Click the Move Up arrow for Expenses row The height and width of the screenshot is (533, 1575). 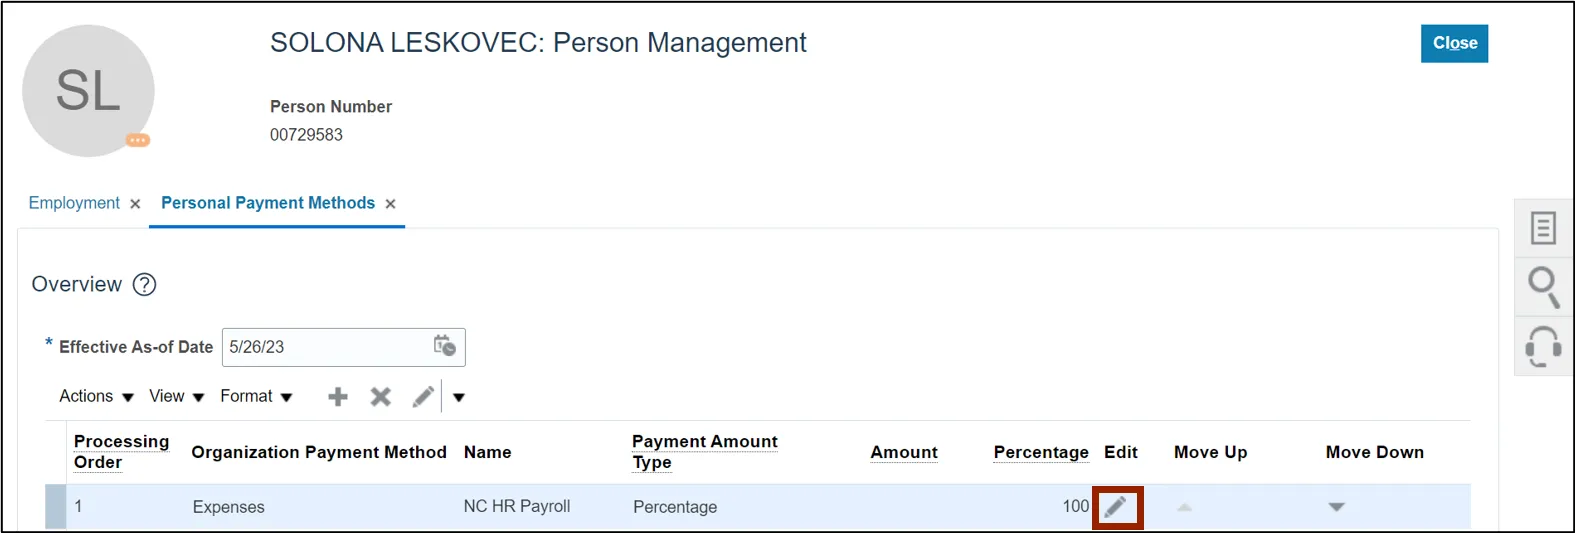1184,507
